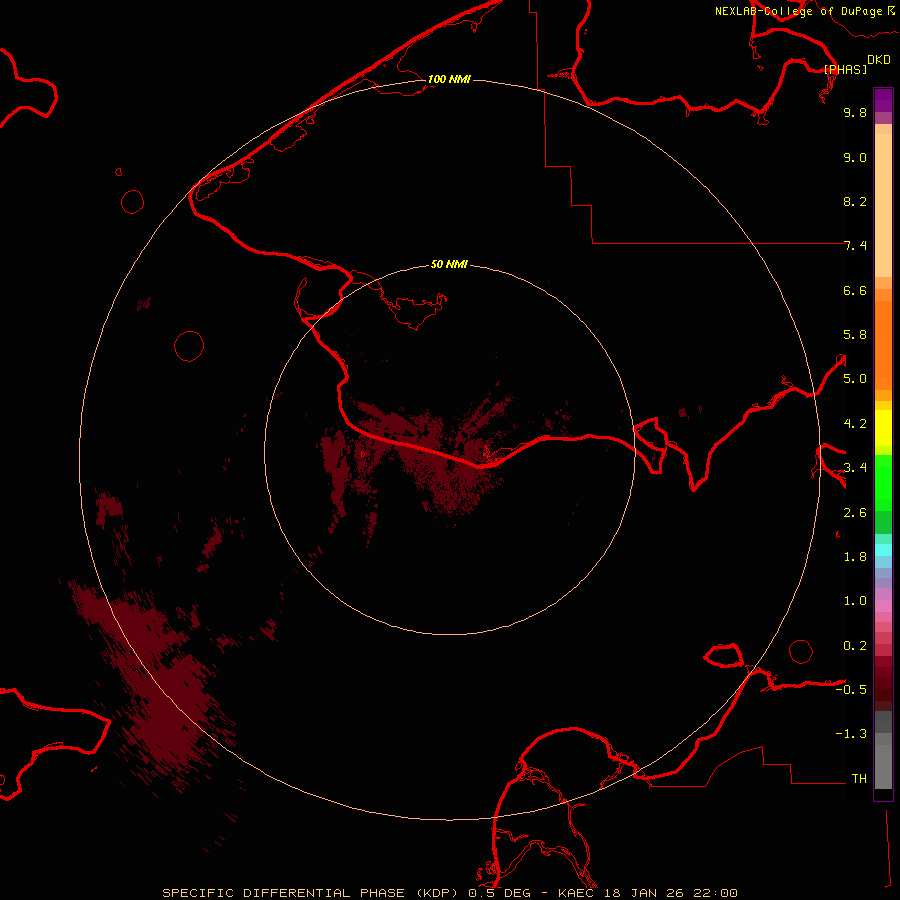Click the 5.0 scale value label

(x=854, y=379)
